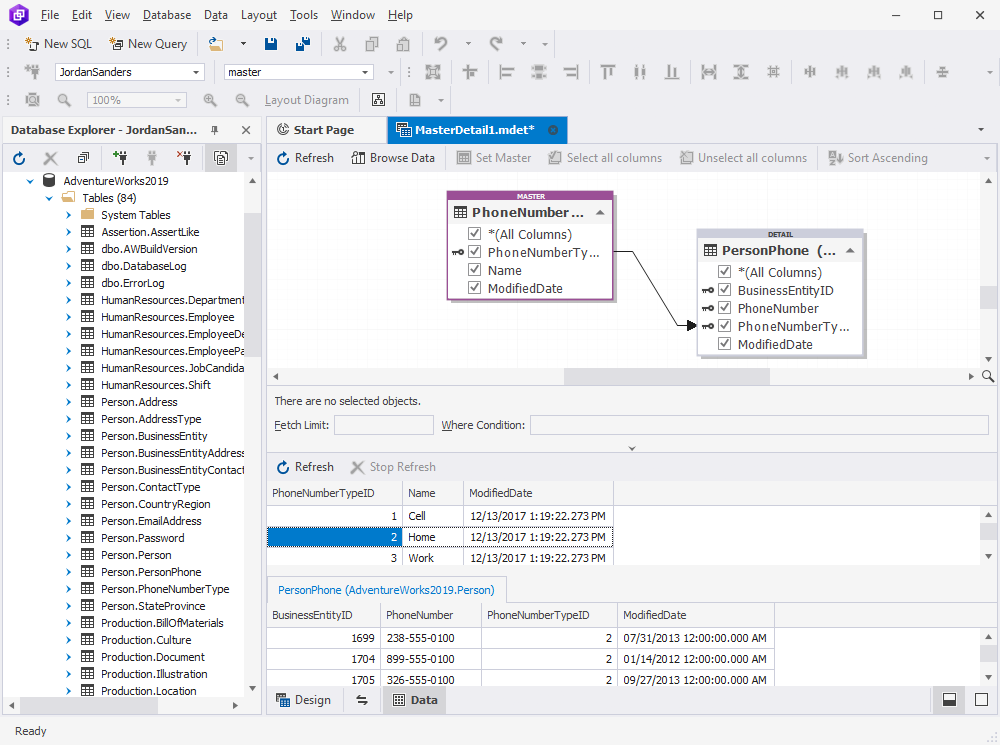The width and height of the screenshot is (1000, 745).
Task: Open the Layout menu
Action: click(x=259, y=15)
